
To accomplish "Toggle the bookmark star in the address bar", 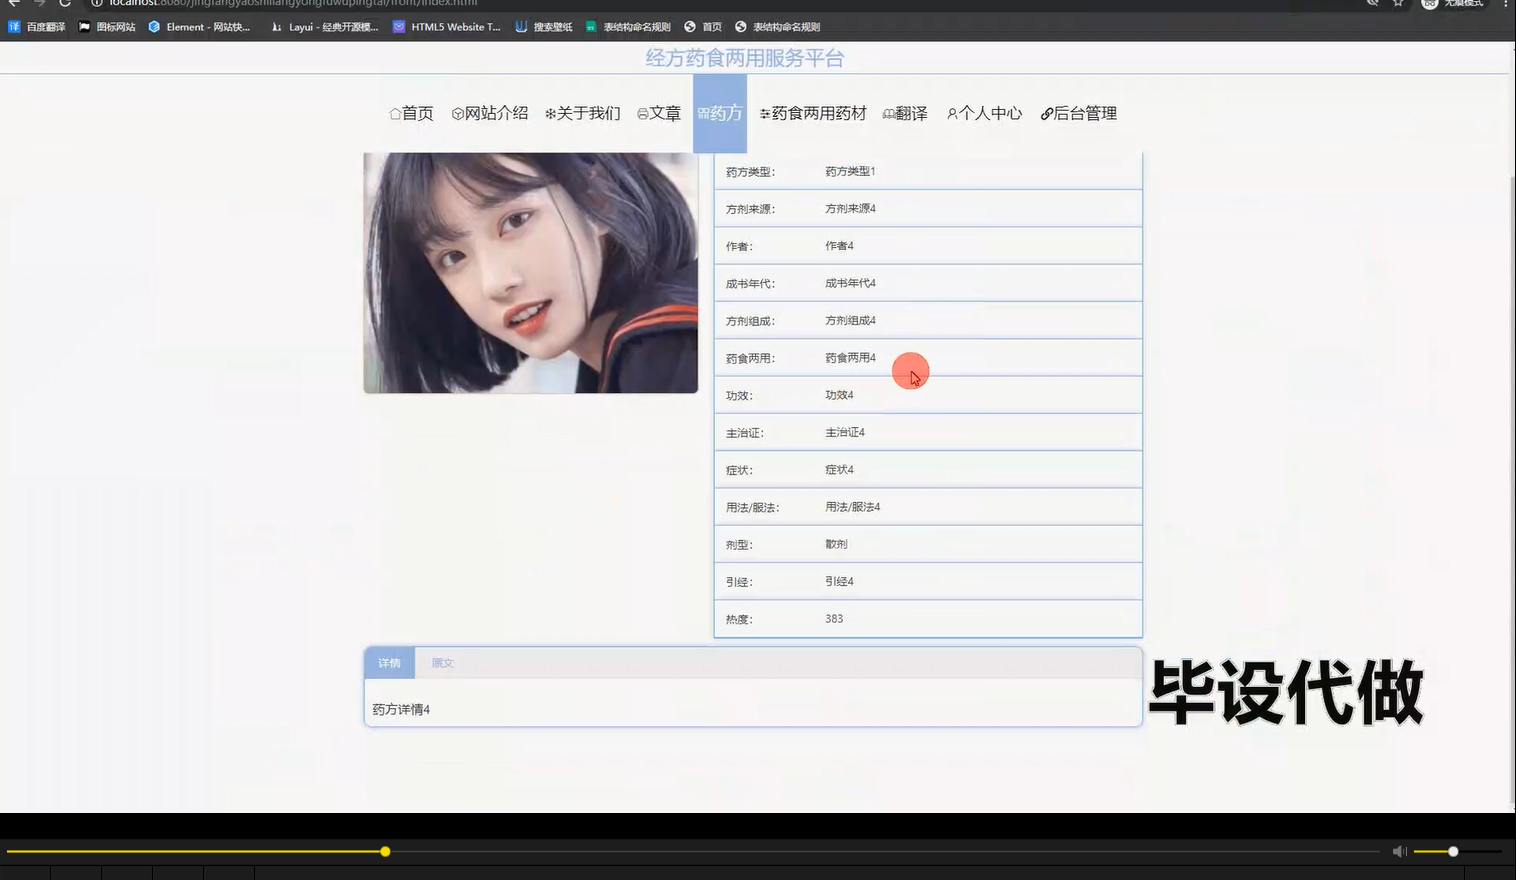I will pos(1397,4).
